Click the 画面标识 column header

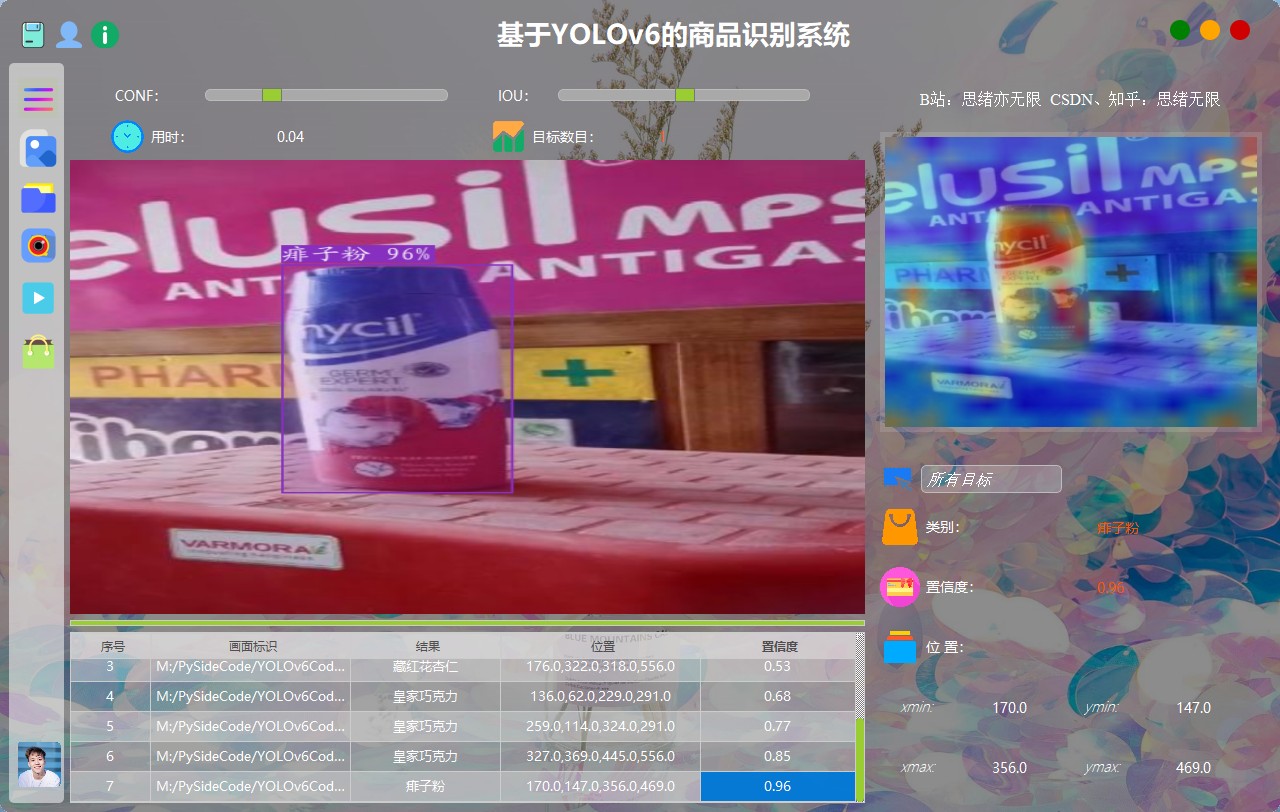click(252, 647)
